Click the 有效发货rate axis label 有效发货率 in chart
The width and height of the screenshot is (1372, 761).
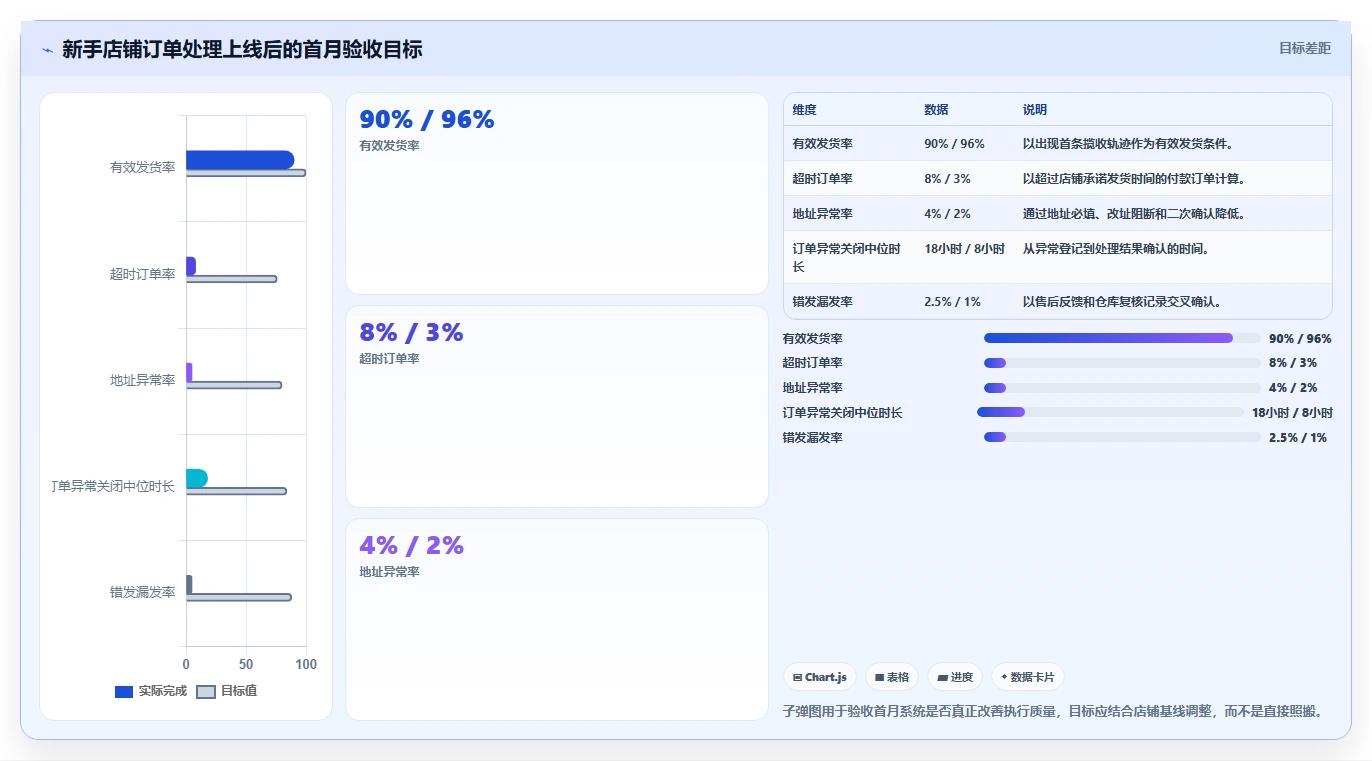(143, 168)
